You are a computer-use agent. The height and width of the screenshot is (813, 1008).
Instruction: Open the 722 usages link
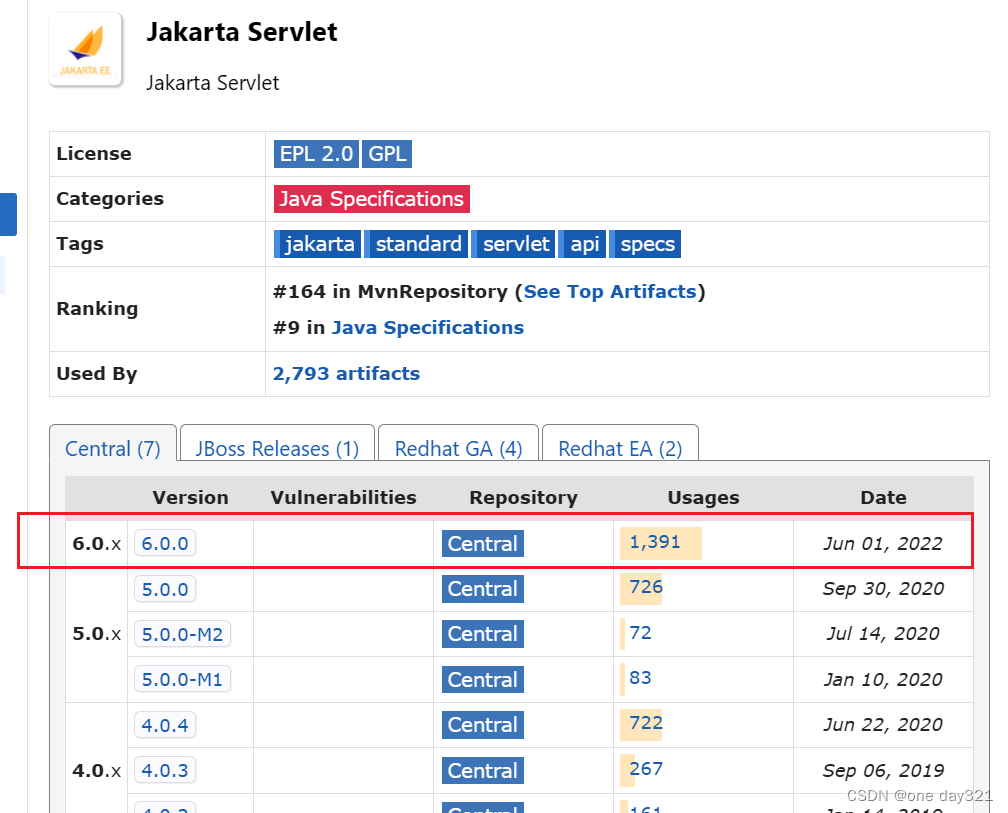(x=646, y=723)
